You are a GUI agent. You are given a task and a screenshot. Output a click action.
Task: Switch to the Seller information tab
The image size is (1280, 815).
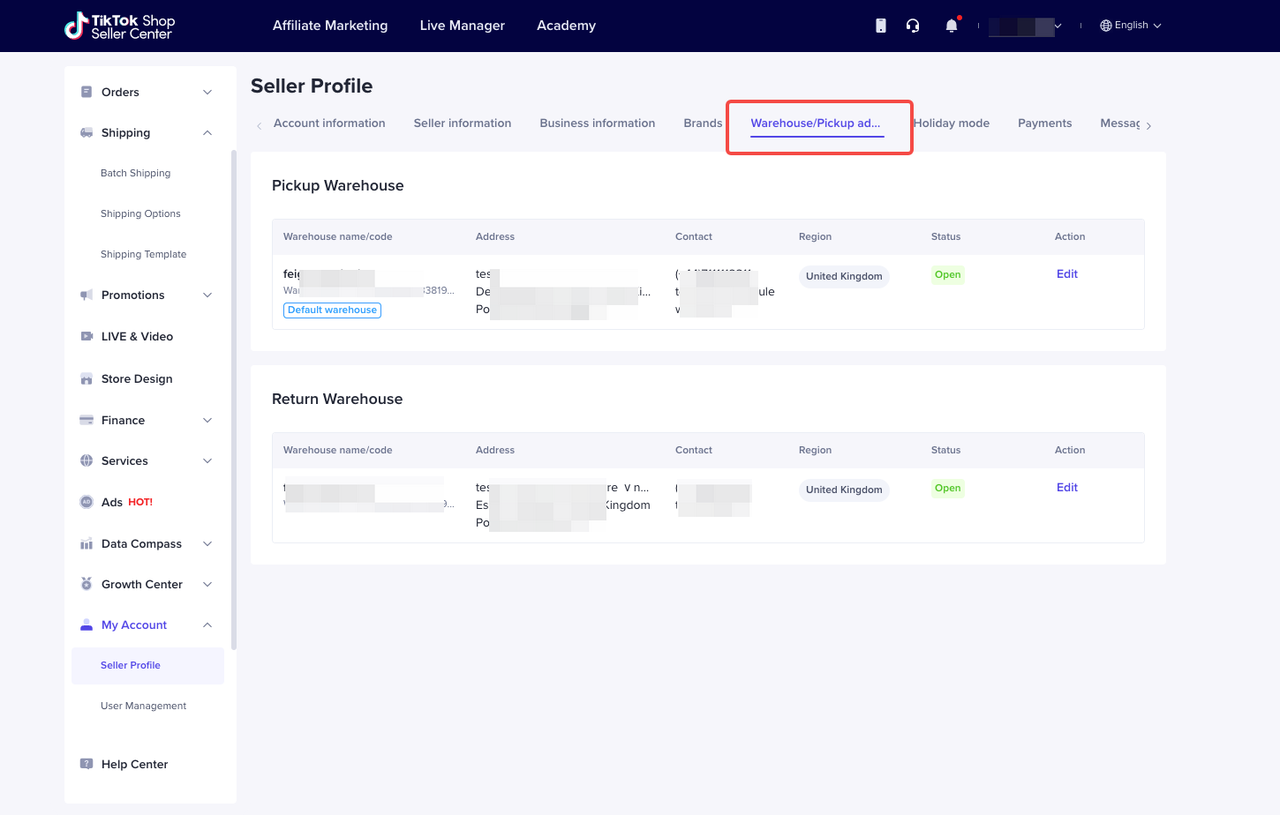462,123
